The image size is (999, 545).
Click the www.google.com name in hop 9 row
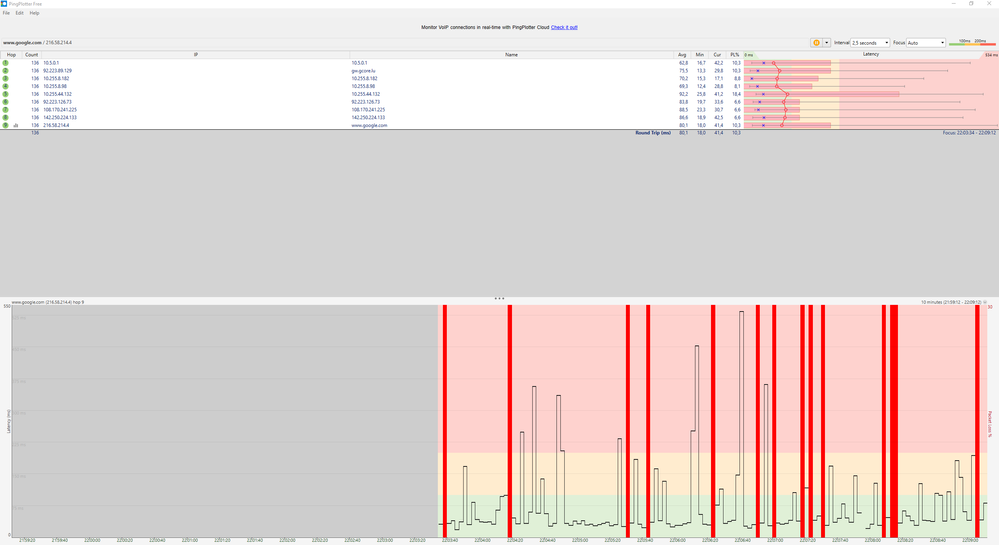point(370,126)
